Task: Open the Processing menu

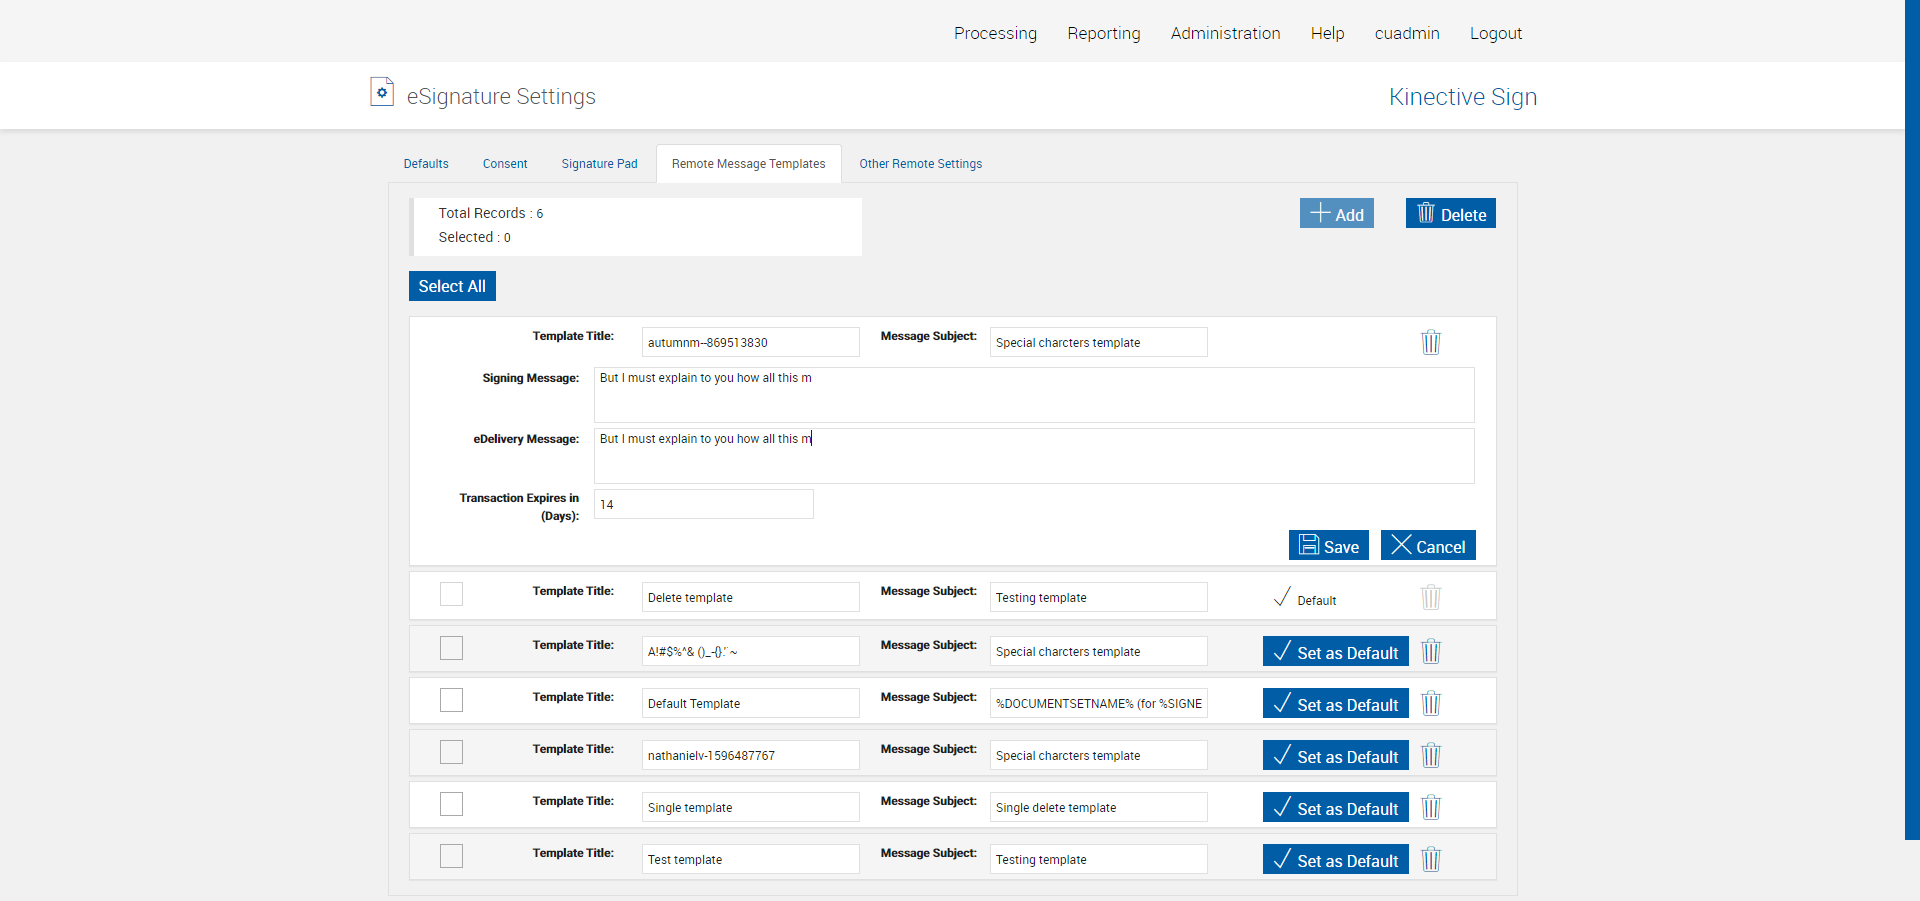Action: tap(995, 33)
